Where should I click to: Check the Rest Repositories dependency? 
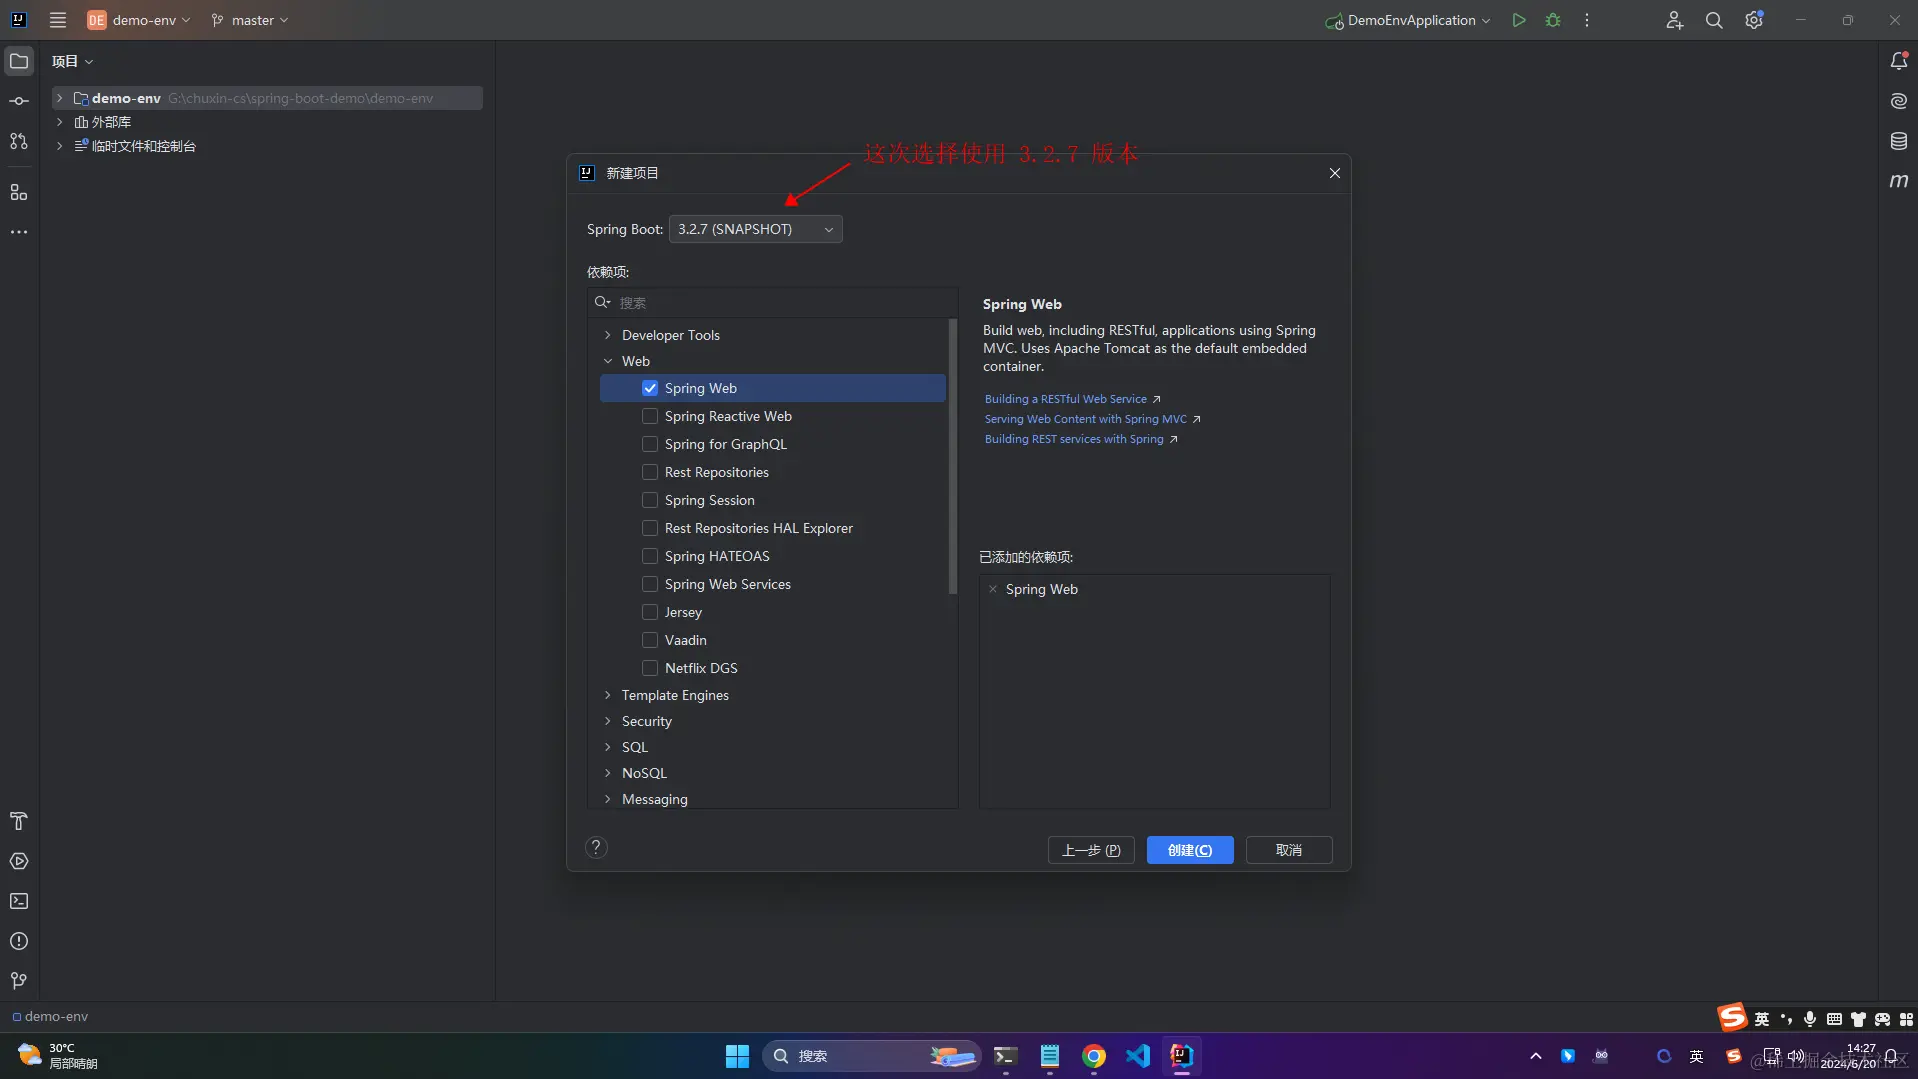(650, 472)
